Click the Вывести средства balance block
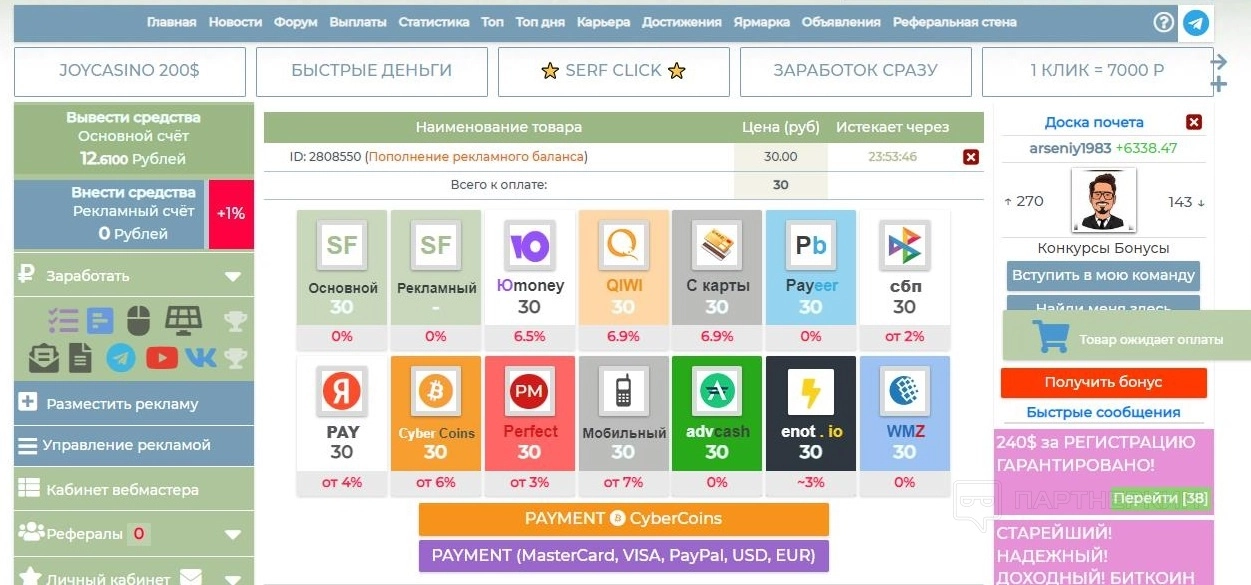This screenshot has width=1251, height=585. [134, 138]
